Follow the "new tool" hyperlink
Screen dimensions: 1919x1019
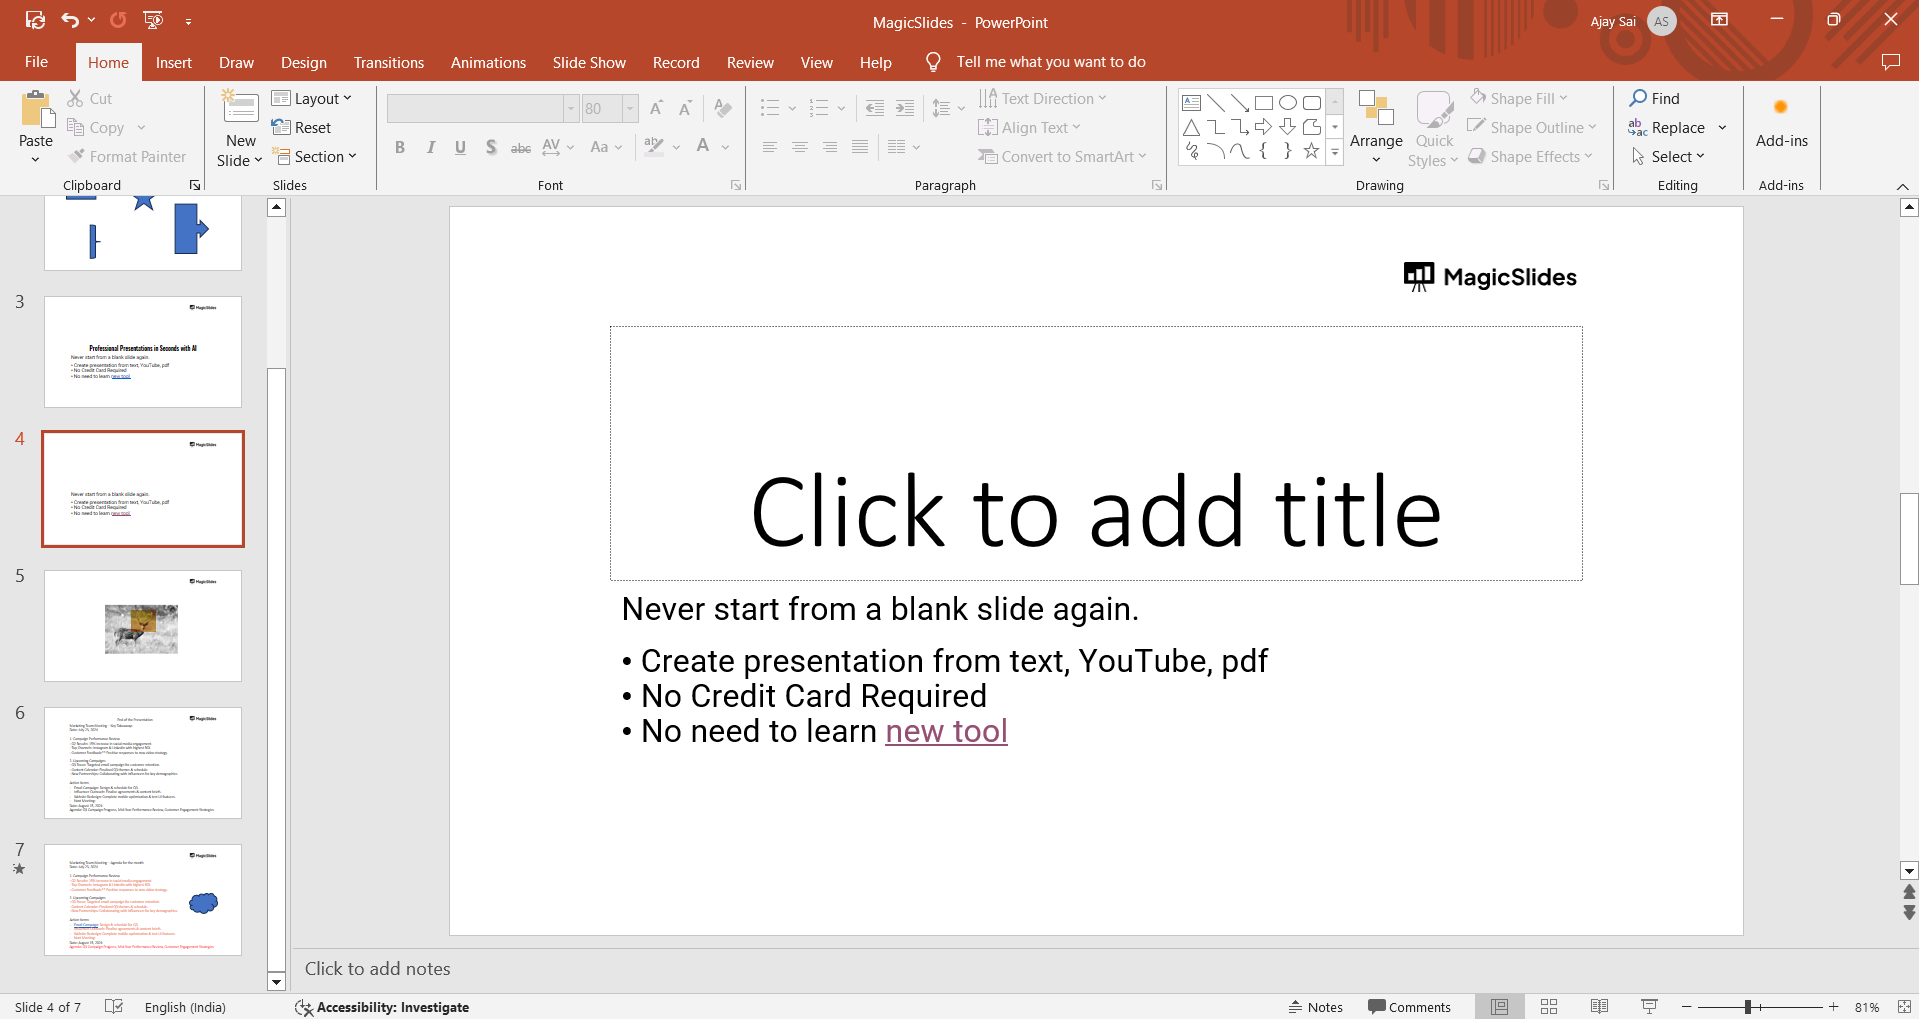pyautogui.click(x=946, y=732)
